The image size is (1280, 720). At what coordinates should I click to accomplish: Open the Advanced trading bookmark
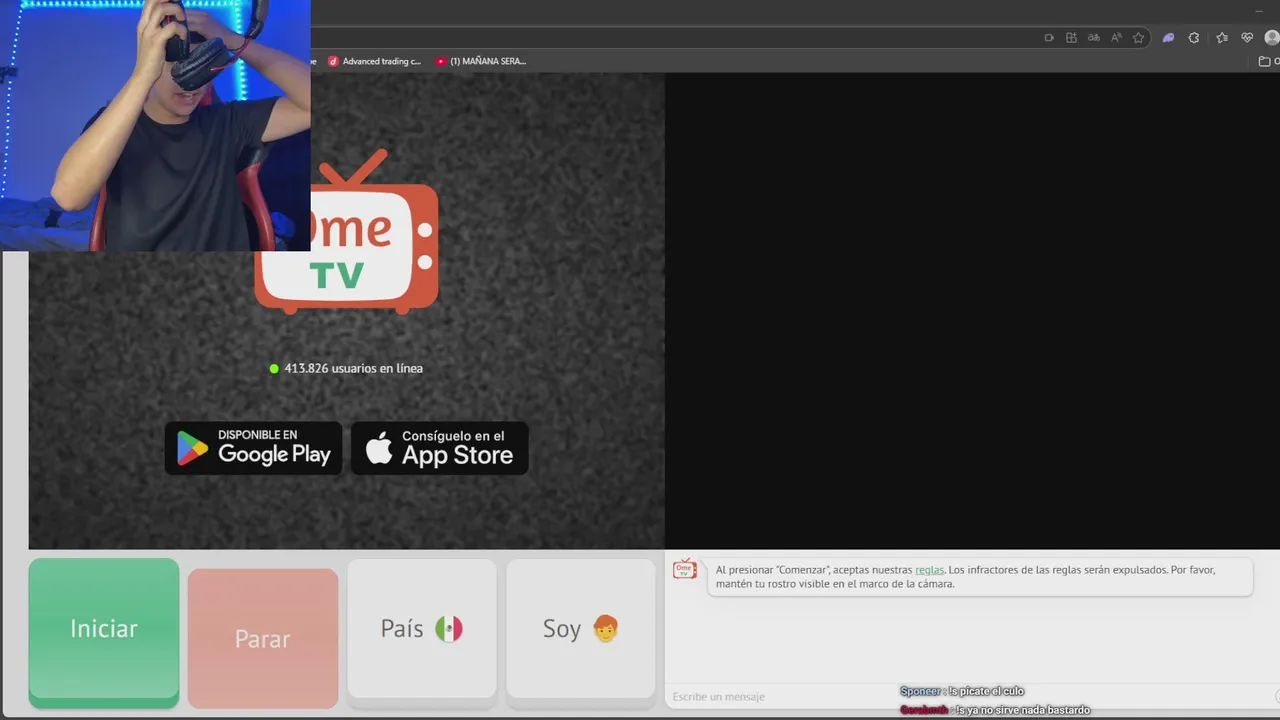tap(375, 61)
